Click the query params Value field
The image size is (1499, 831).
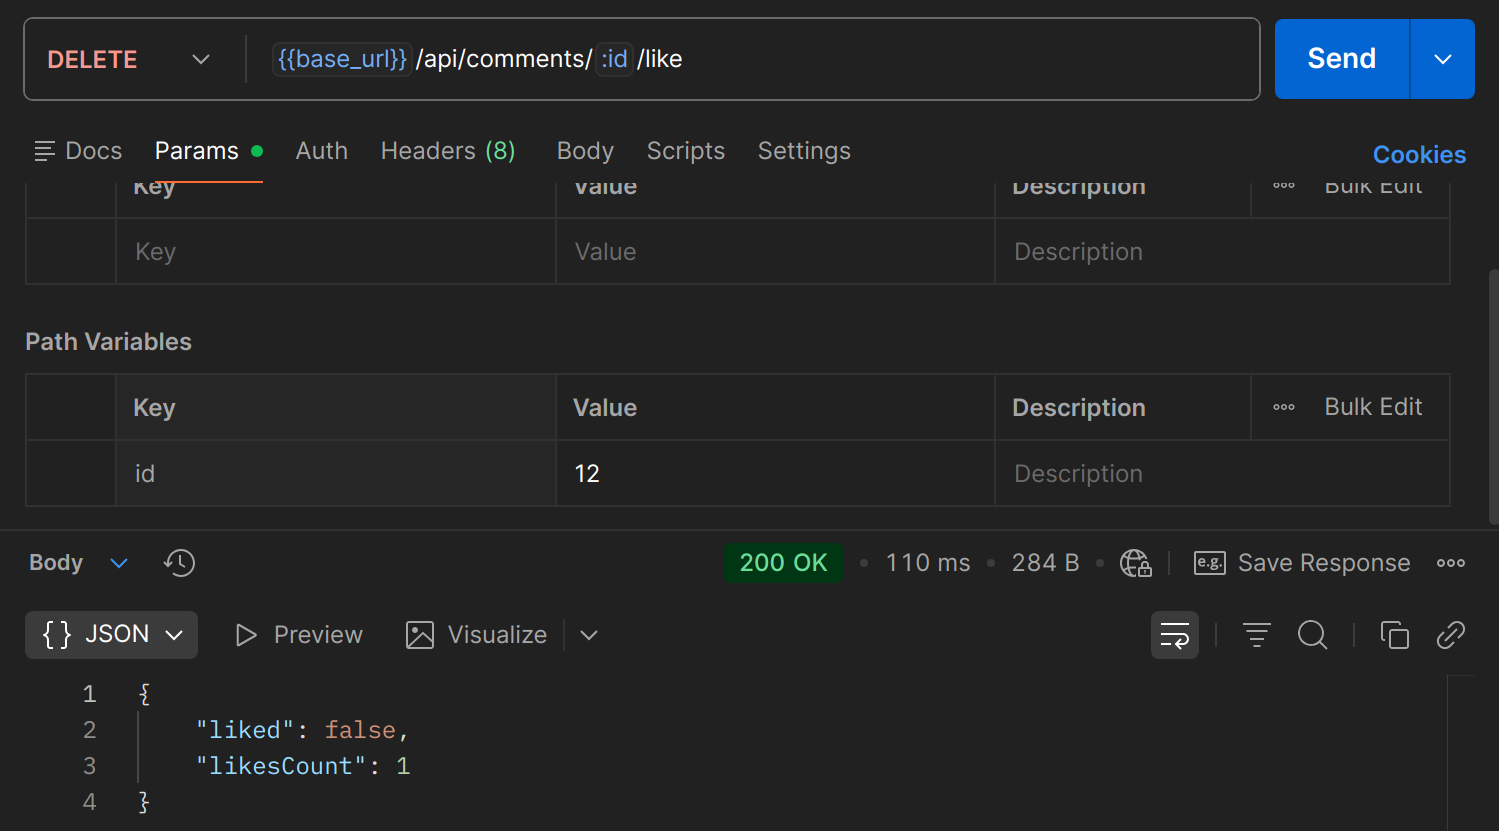pos(775,252)
